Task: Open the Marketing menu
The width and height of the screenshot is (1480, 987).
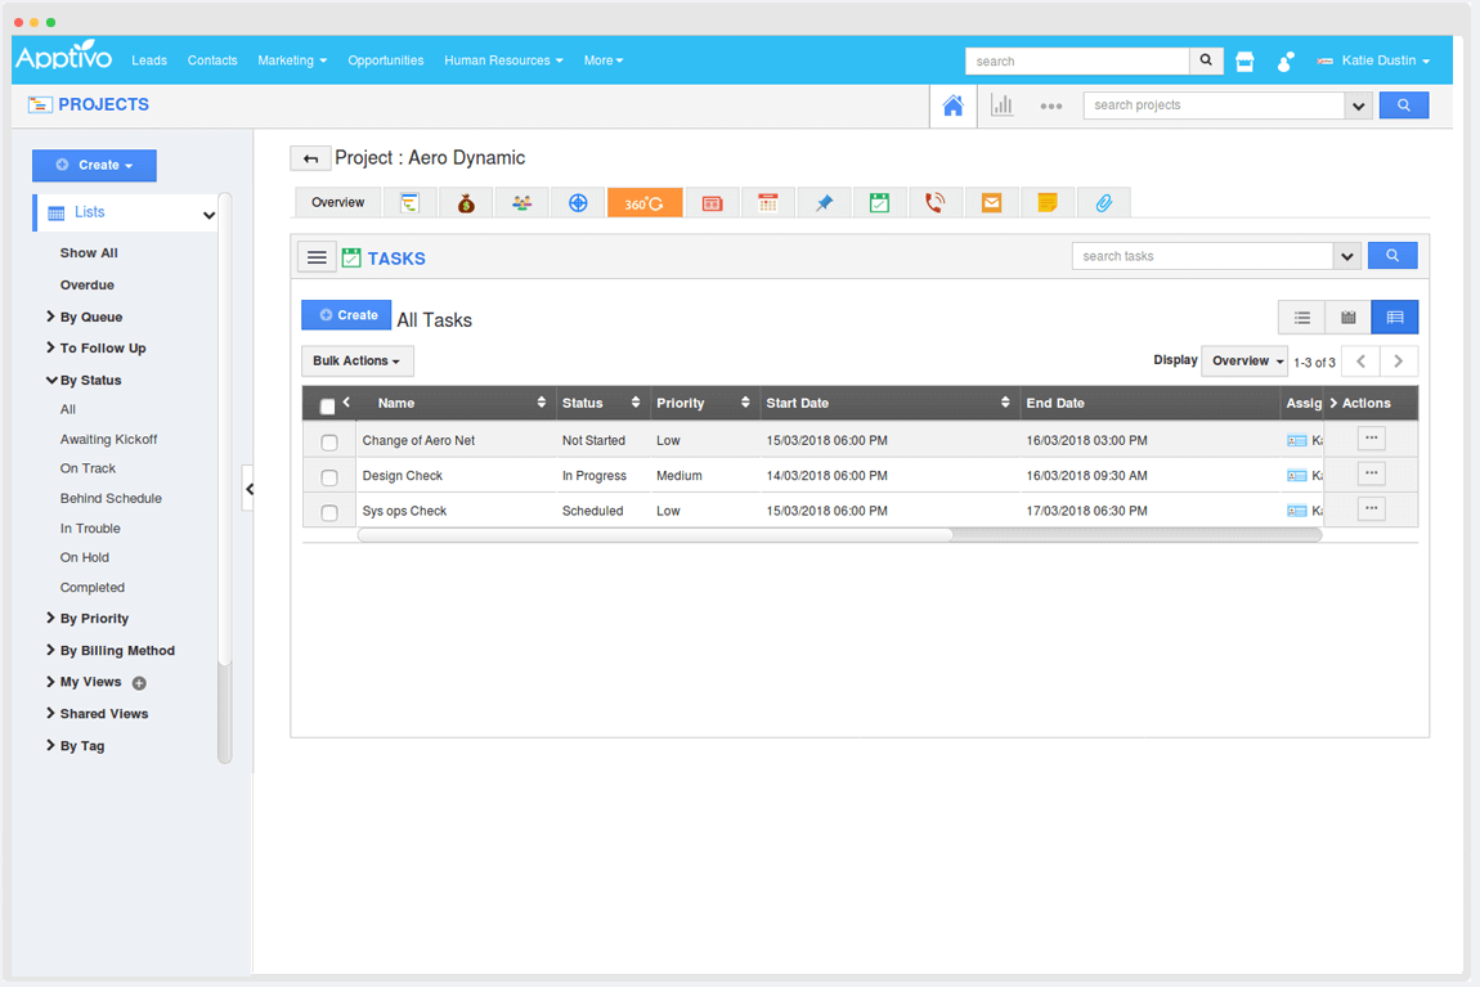Action: pos(291,60)
